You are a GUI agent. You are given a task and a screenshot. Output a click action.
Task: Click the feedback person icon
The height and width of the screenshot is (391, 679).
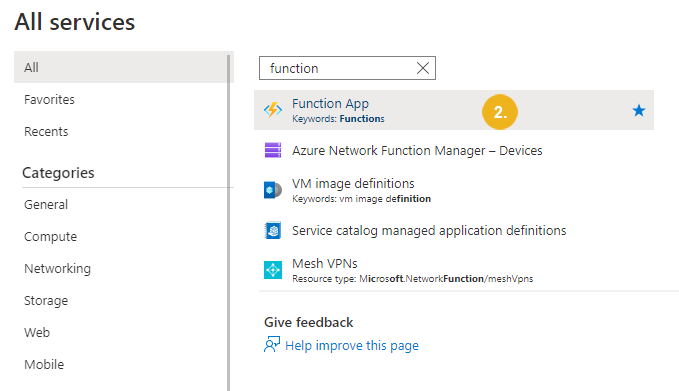pyautogui.click(x=272, y=345)
